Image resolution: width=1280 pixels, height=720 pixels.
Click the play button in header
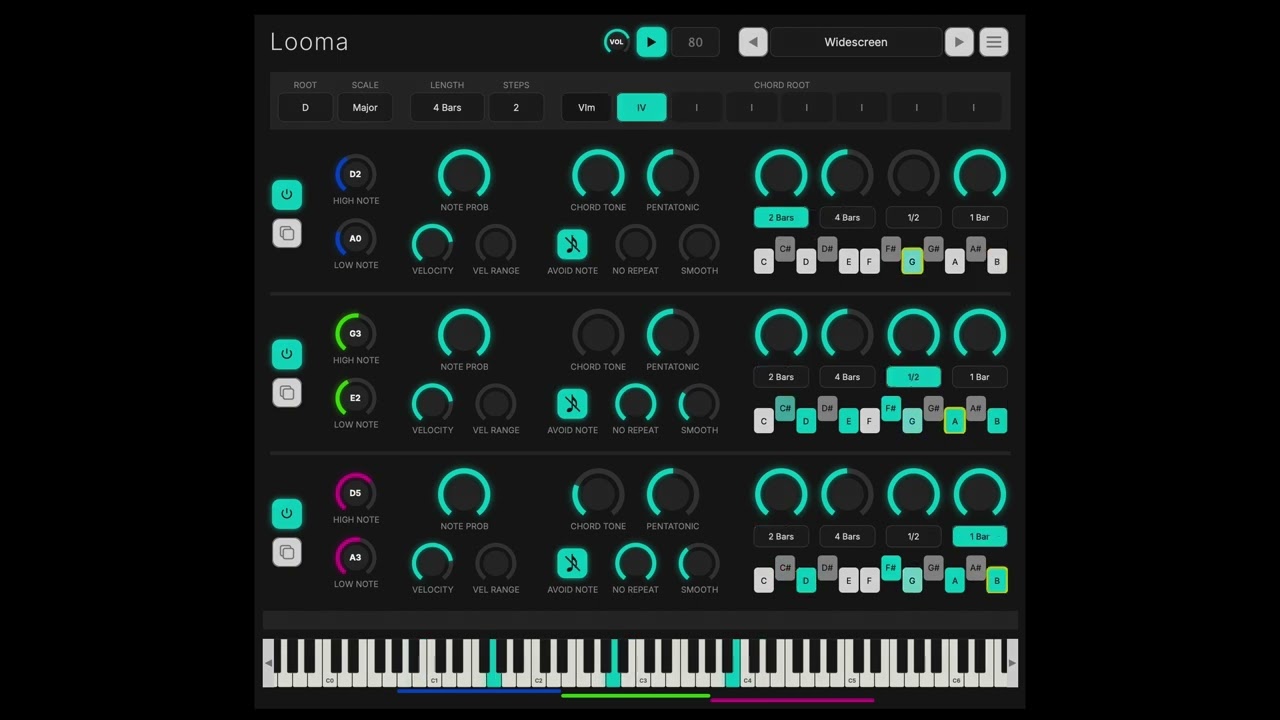click(651, 42)
